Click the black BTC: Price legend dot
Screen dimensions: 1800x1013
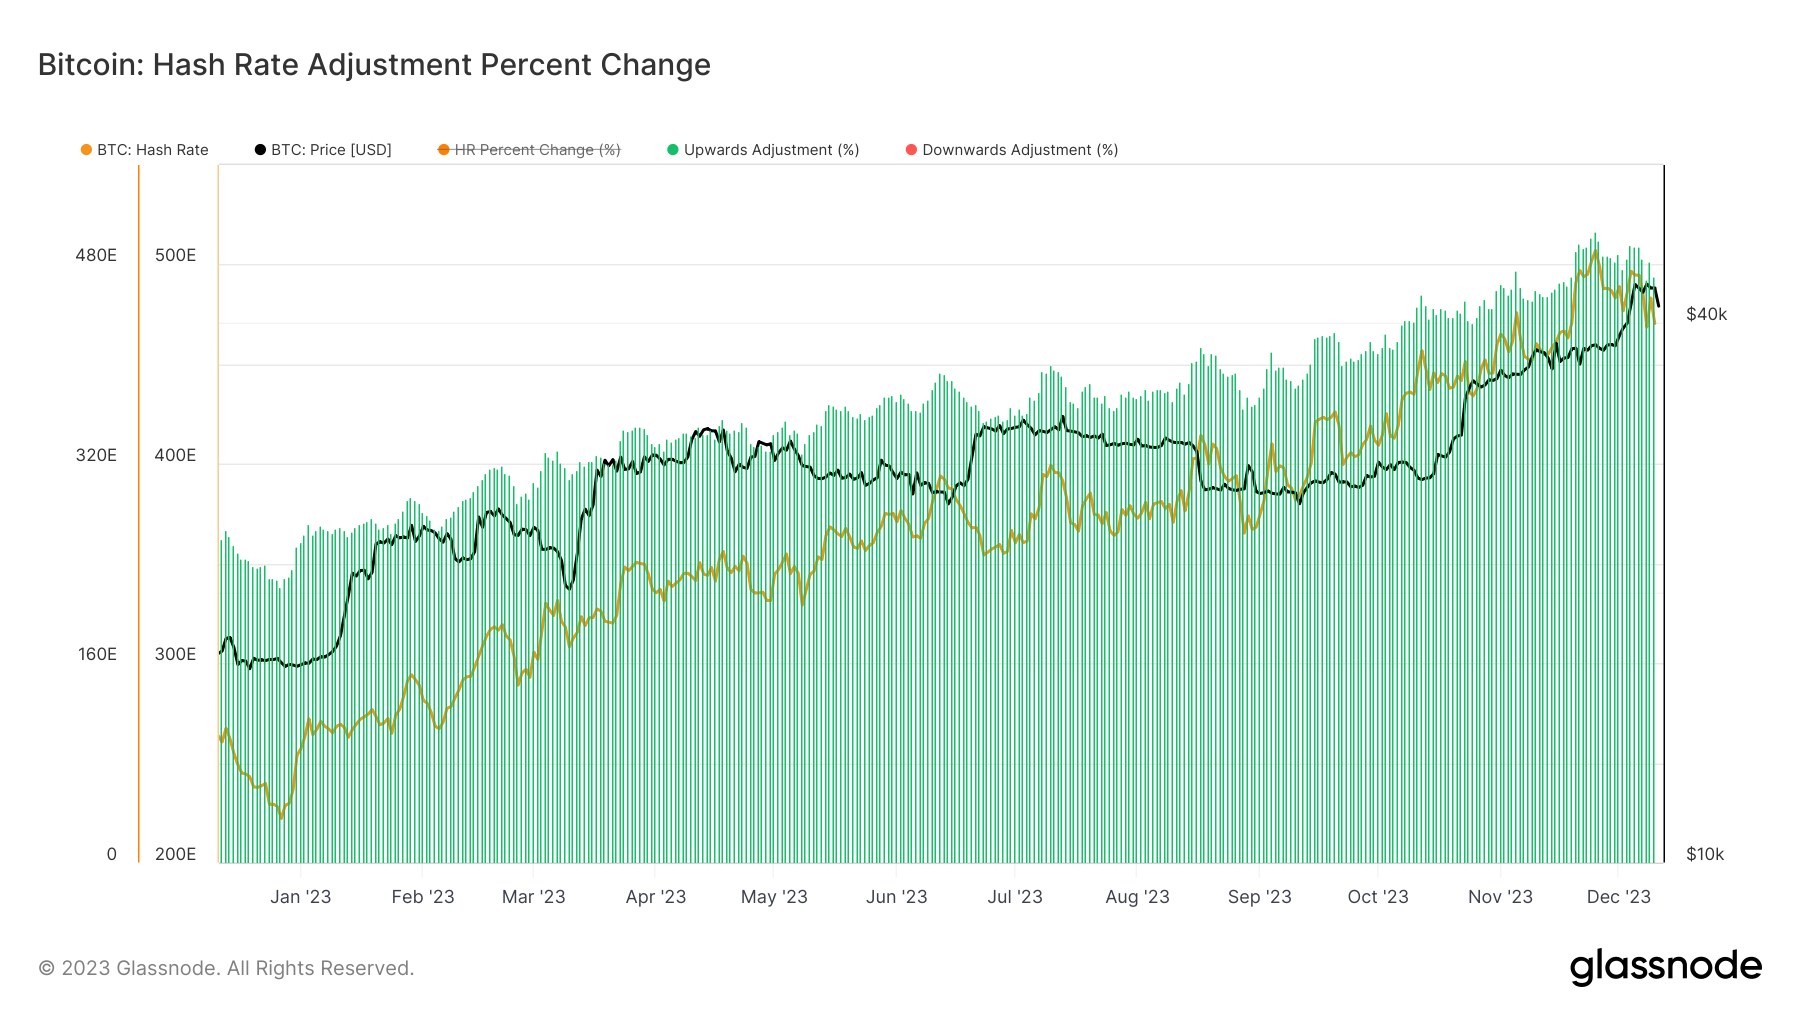tap(260, 150)
